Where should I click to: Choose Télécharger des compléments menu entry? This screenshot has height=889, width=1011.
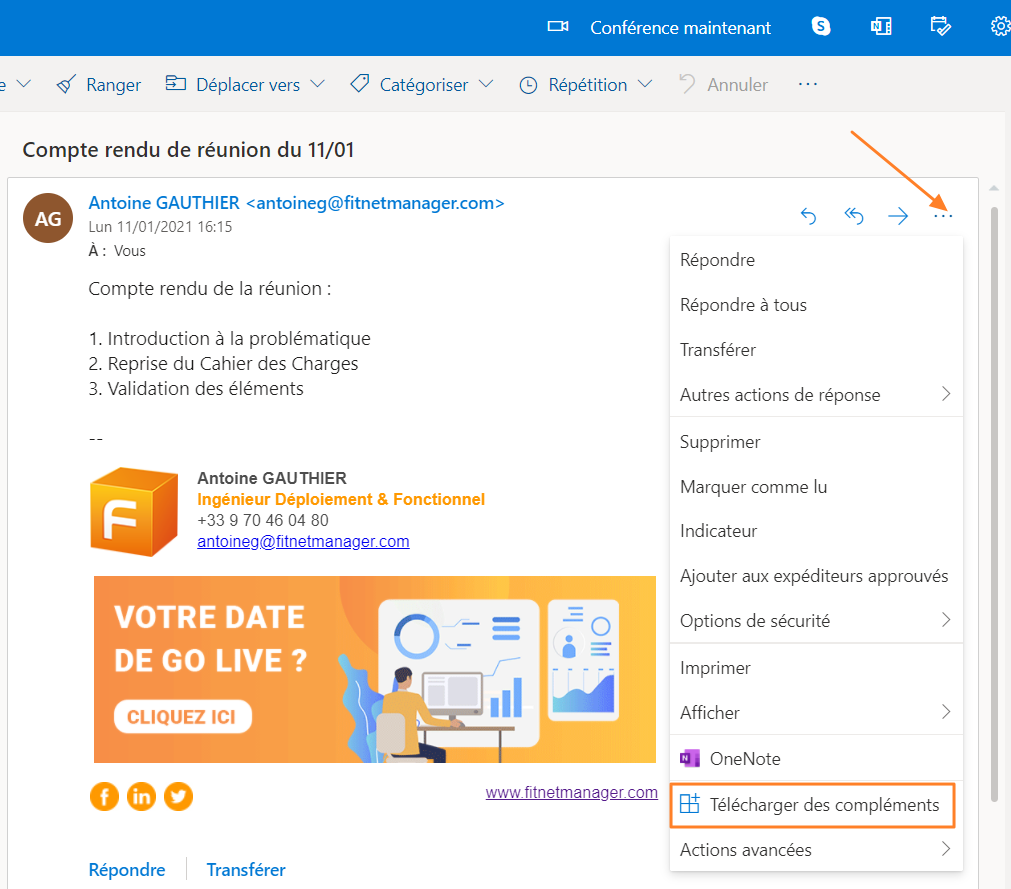point(812,805)
